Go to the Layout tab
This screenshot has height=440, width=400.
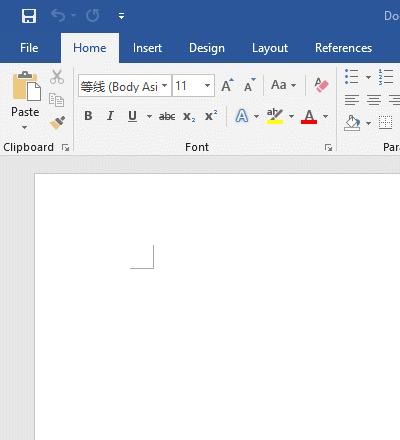tap(270, 48)
